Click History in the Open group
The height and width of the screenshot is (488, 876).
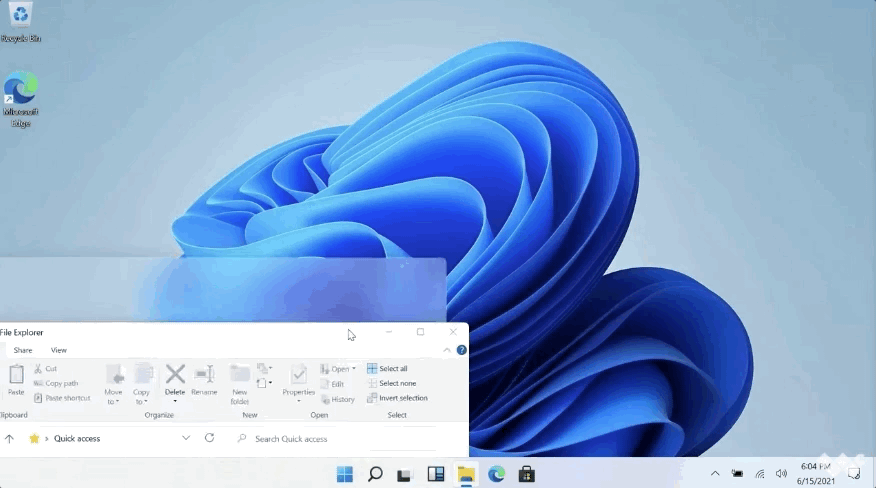coord(338,399)
